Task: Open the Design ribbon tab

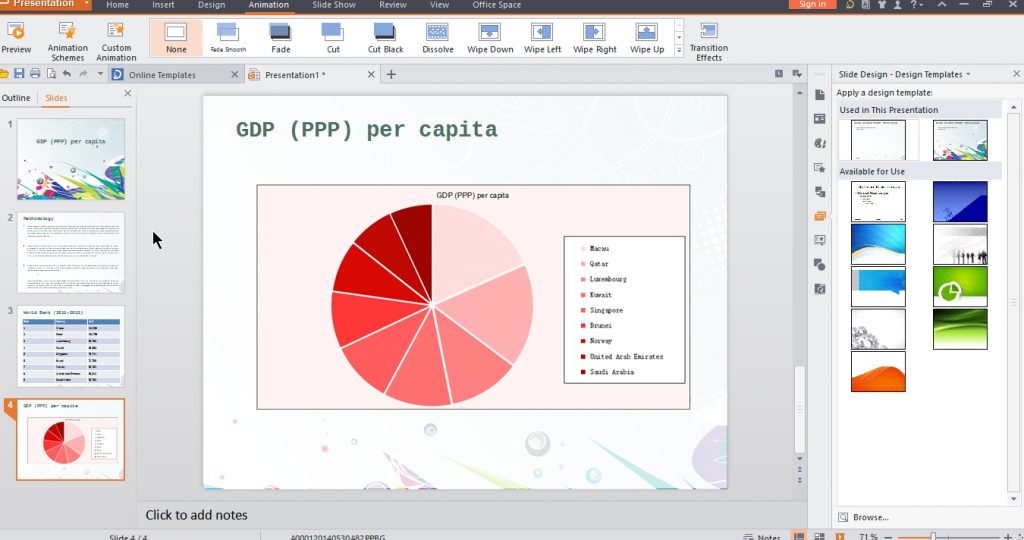Action: (x=211, y=5)
